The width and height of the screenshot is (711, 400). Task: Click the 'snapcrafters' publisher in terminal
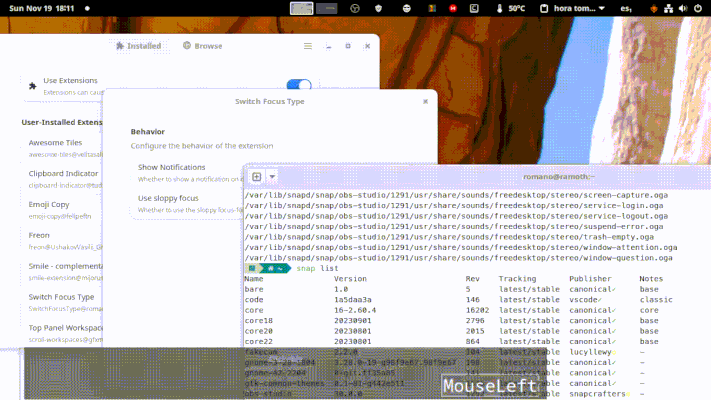click(x=597, y=394)
